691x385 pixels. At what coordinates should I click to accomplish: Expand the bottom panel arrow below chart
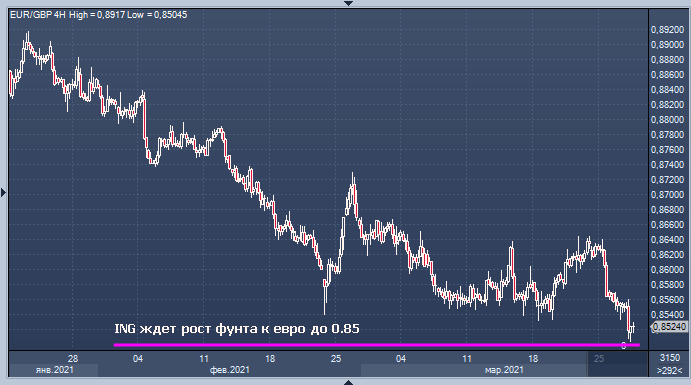348,382
